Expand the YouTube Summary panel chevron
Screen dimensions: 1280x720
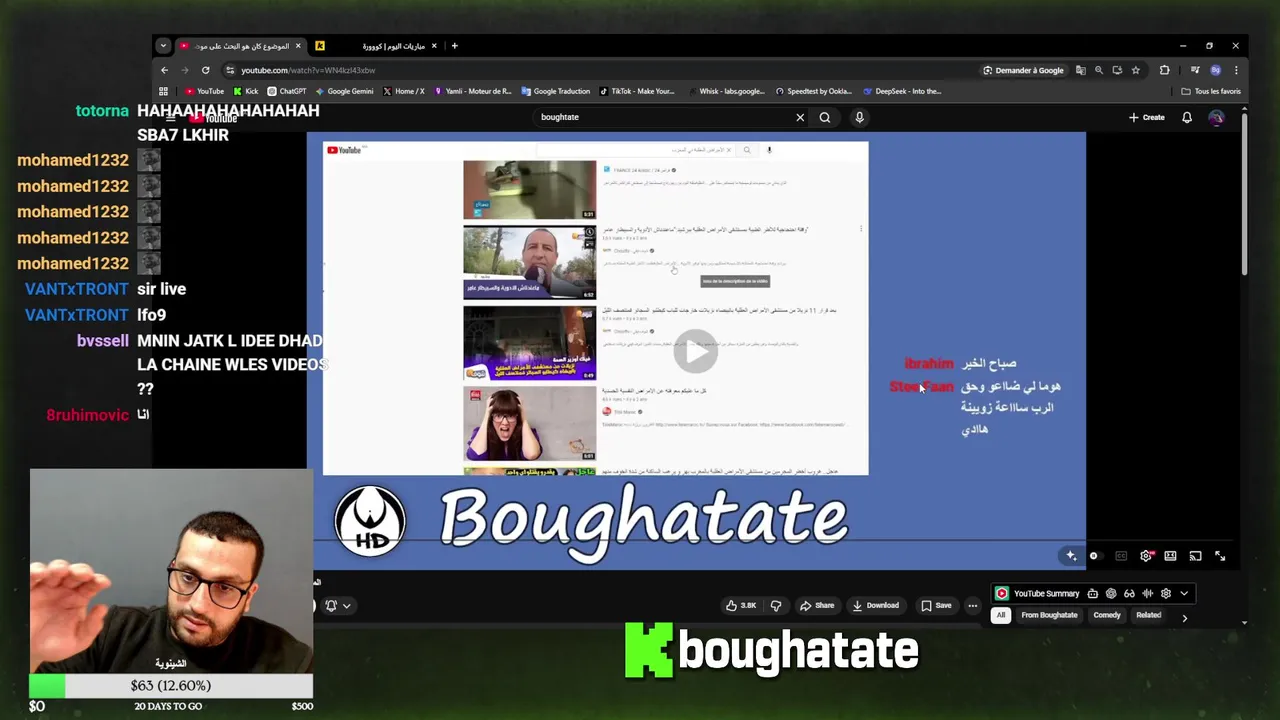point(1184,593)
